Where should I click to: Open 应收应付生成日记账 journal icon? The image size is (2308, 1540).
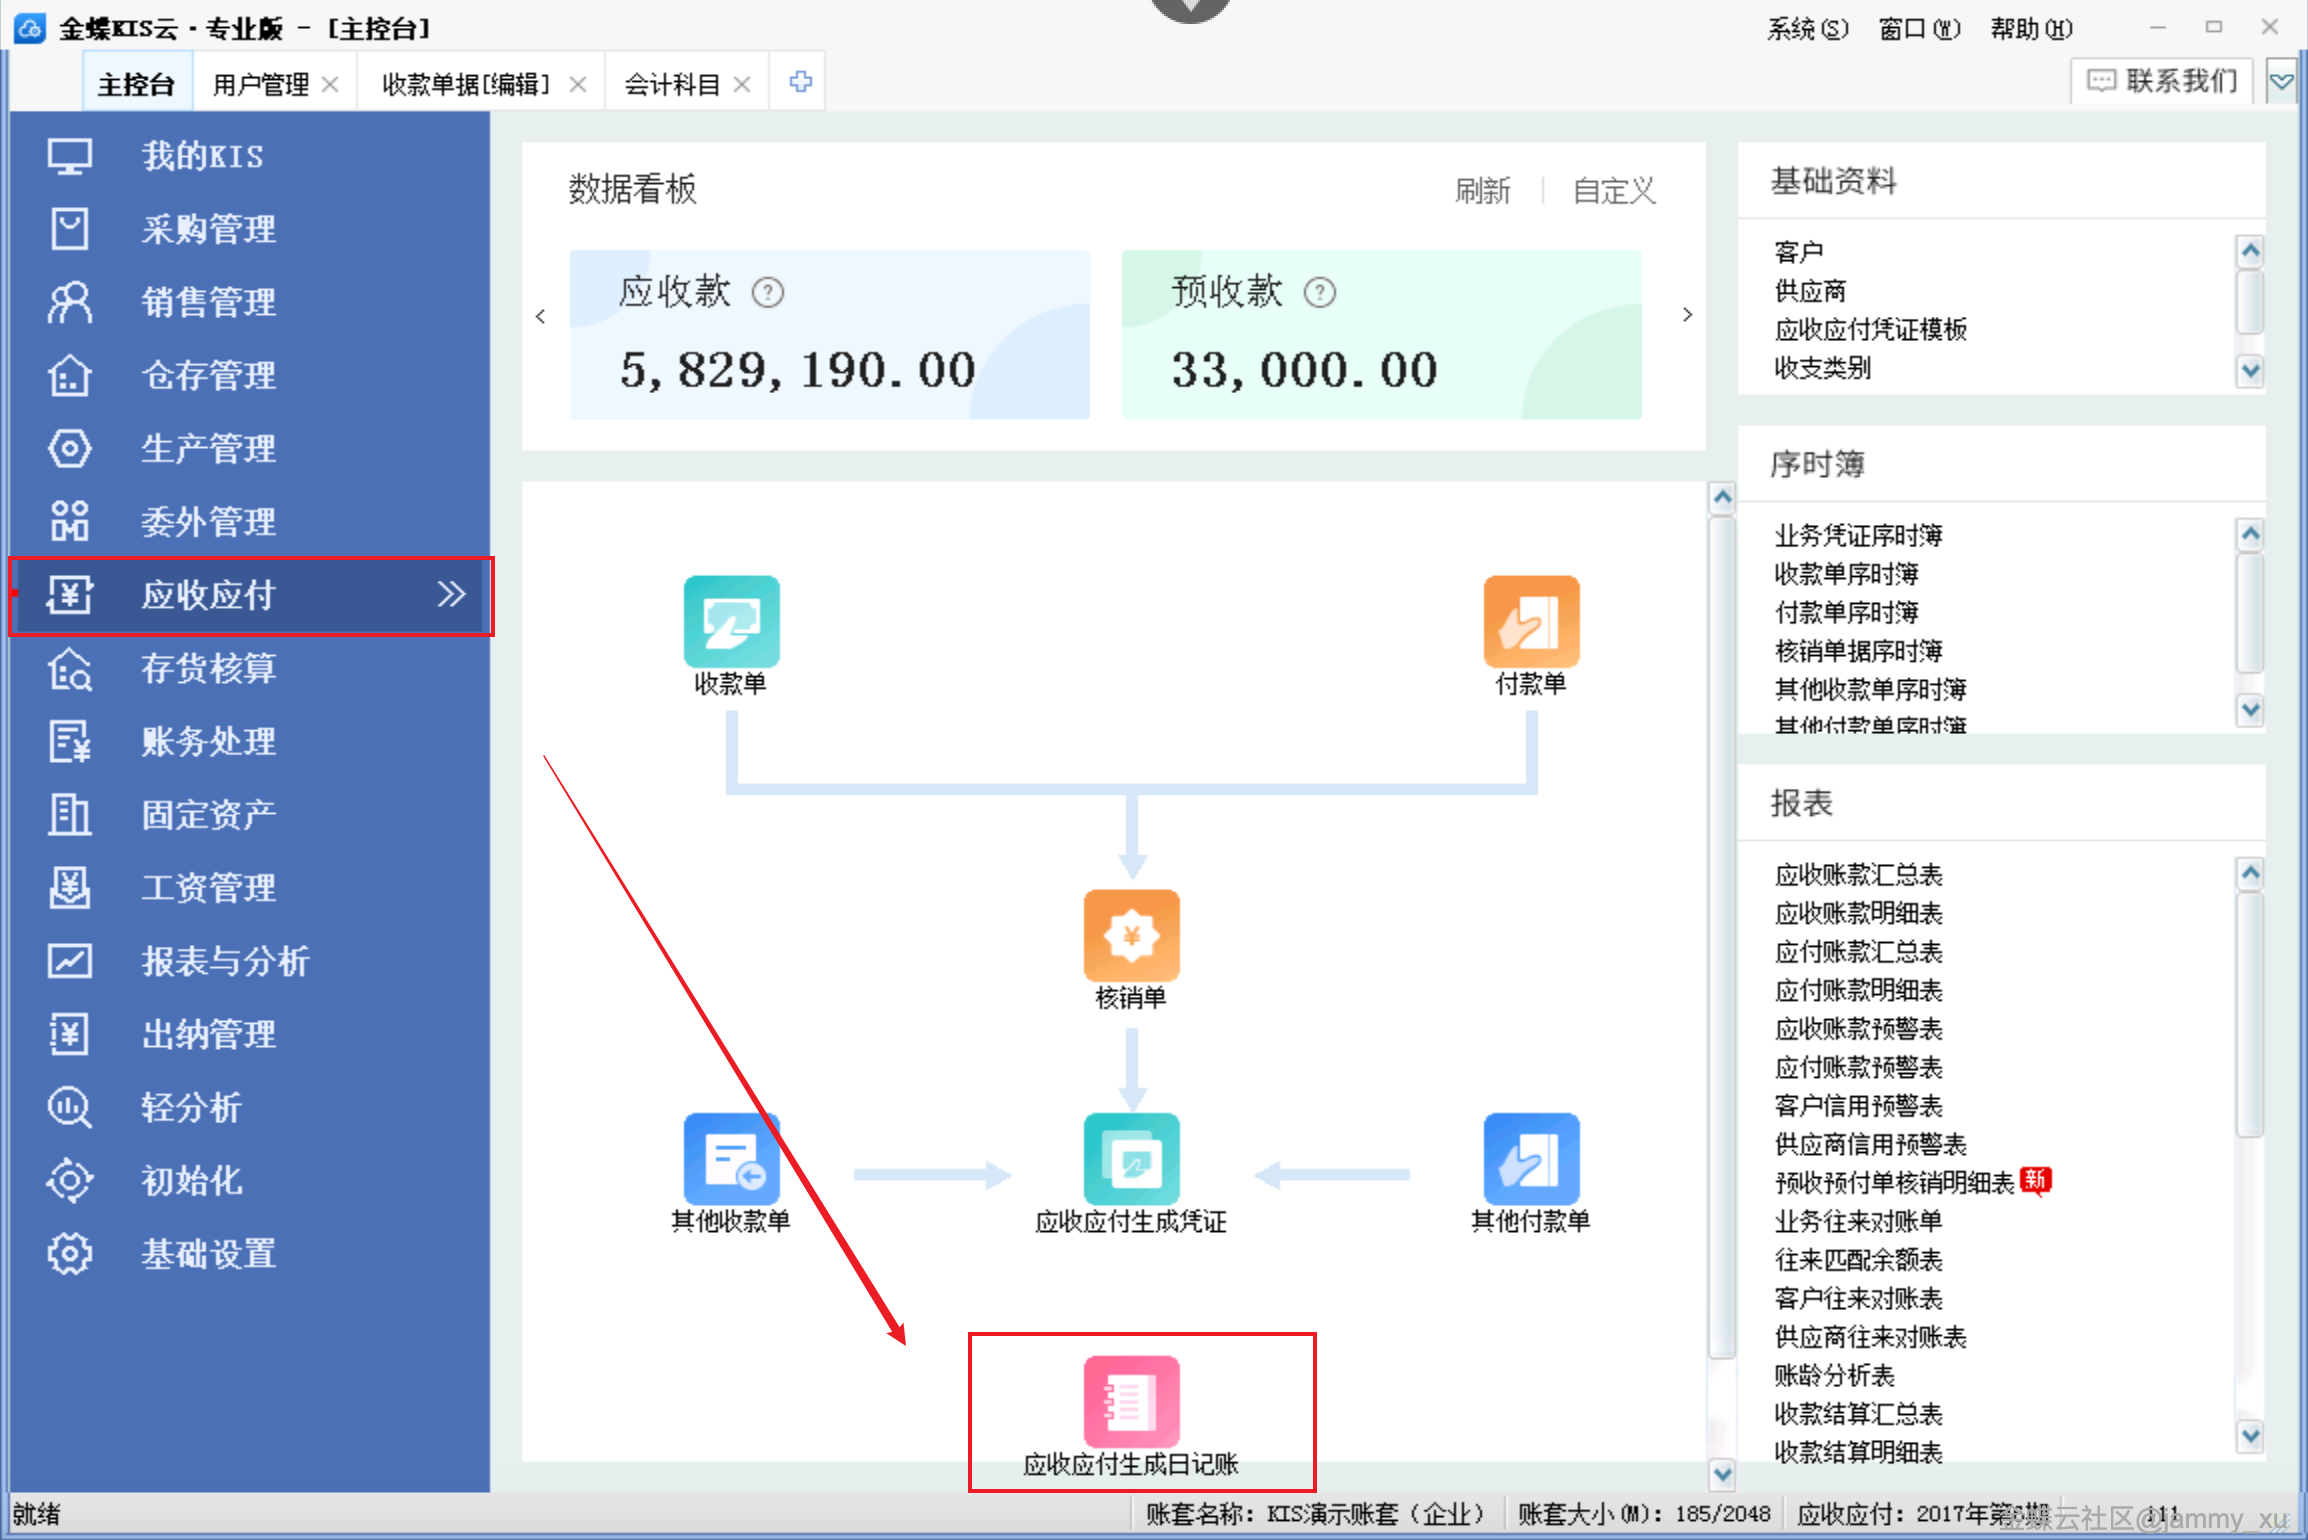(x=1131, y=1402)
